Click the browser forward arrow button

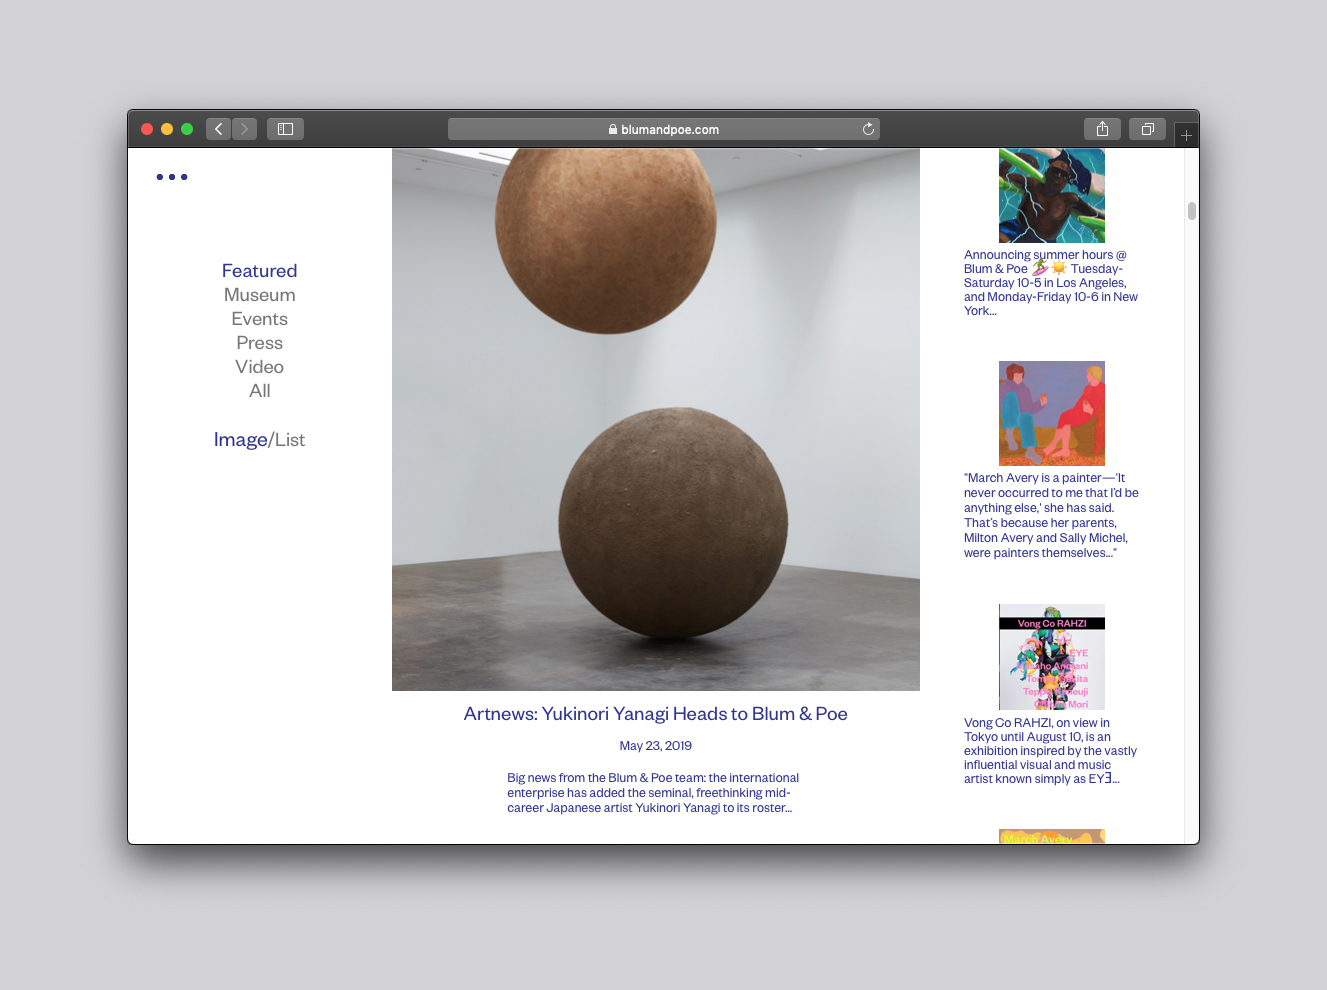[245, 129]
